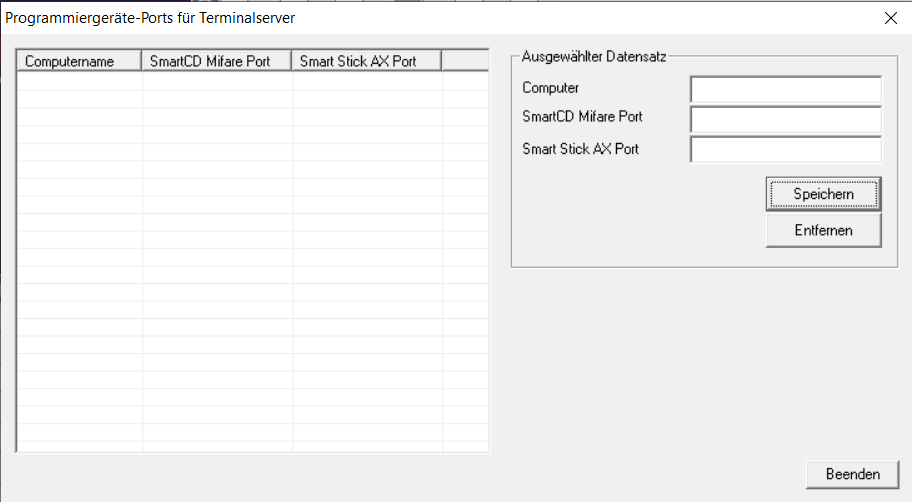This screenshot has width=912, height=502.
Task: Click the SmartCD Mifare Port label beside its field
Action: point(582,117)
